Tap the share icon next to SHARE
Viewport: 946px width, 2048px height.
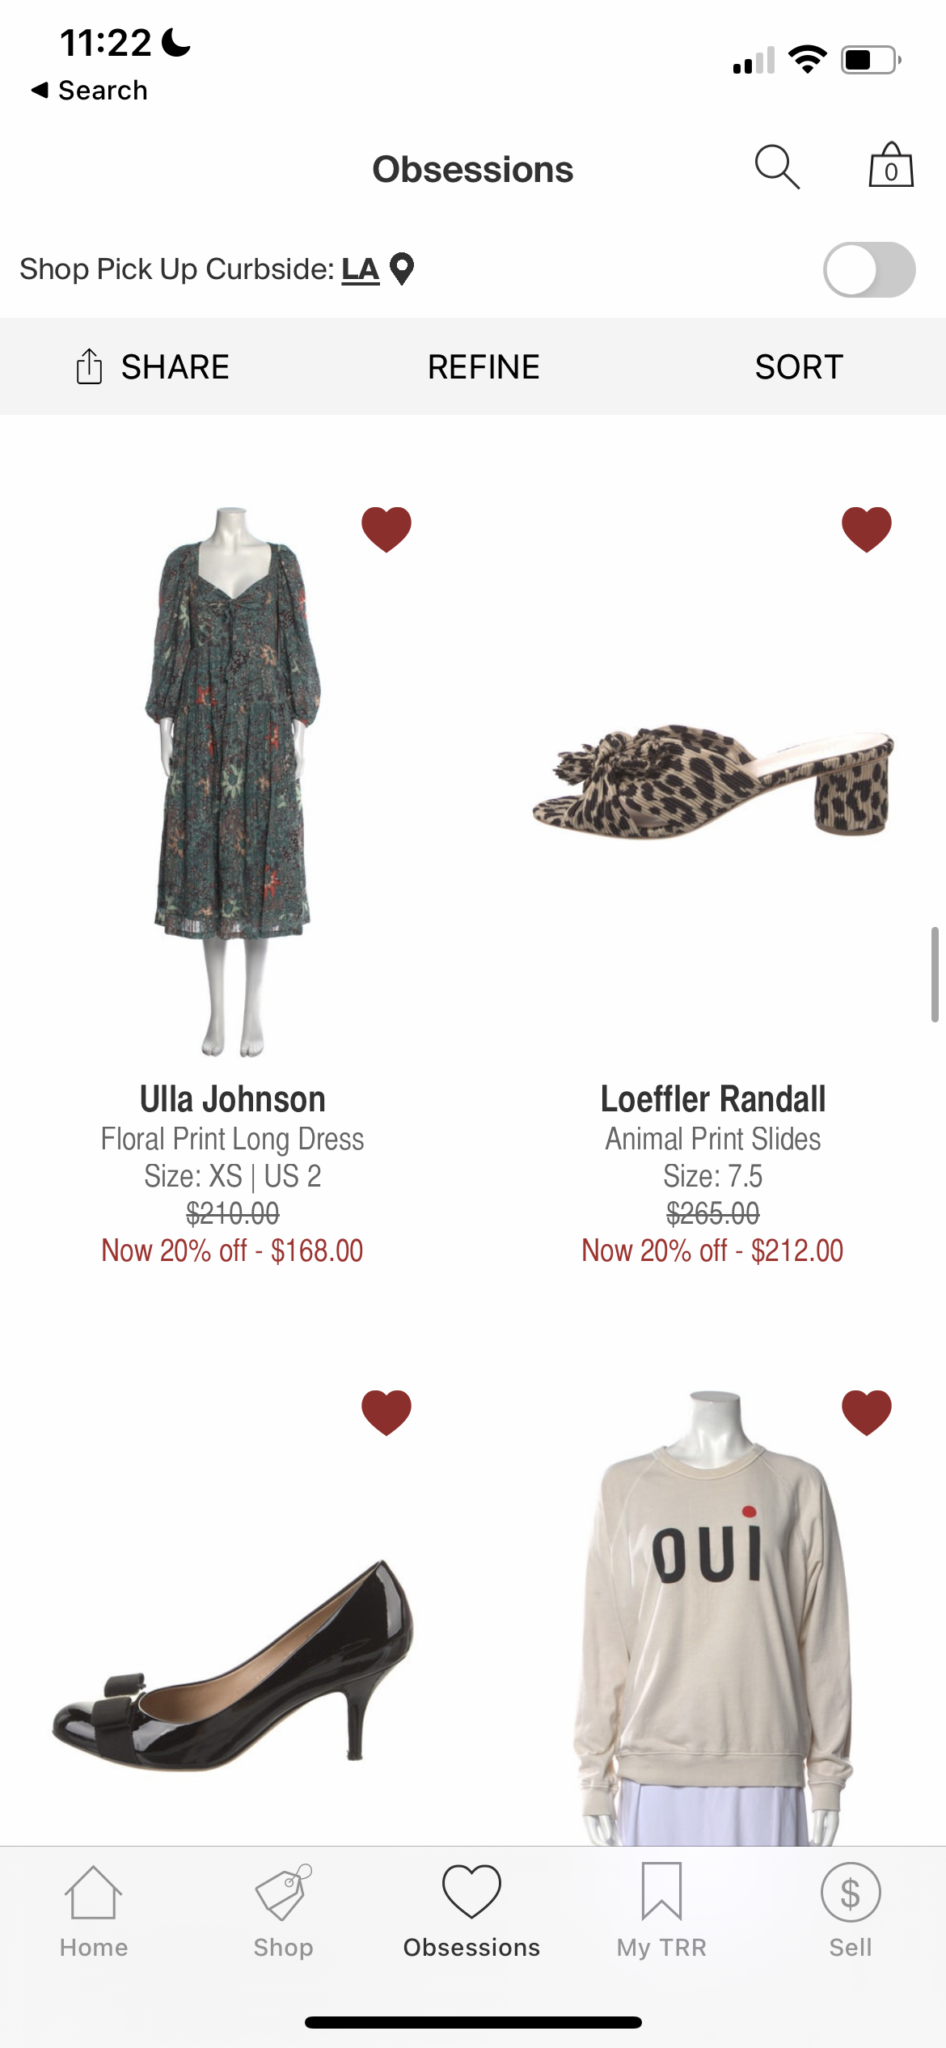click(x=89, y=367)
